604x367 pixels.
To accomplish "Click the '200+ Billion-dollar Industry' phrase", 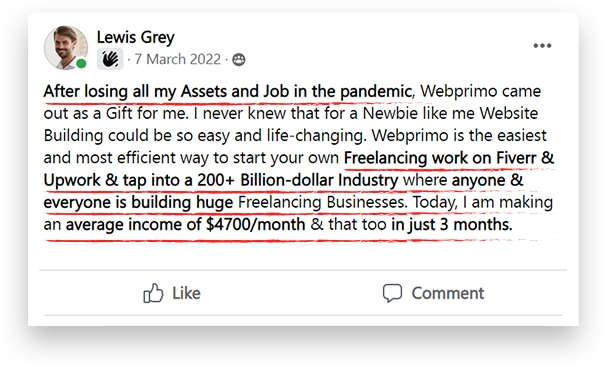I will click(x=298, y=180).
